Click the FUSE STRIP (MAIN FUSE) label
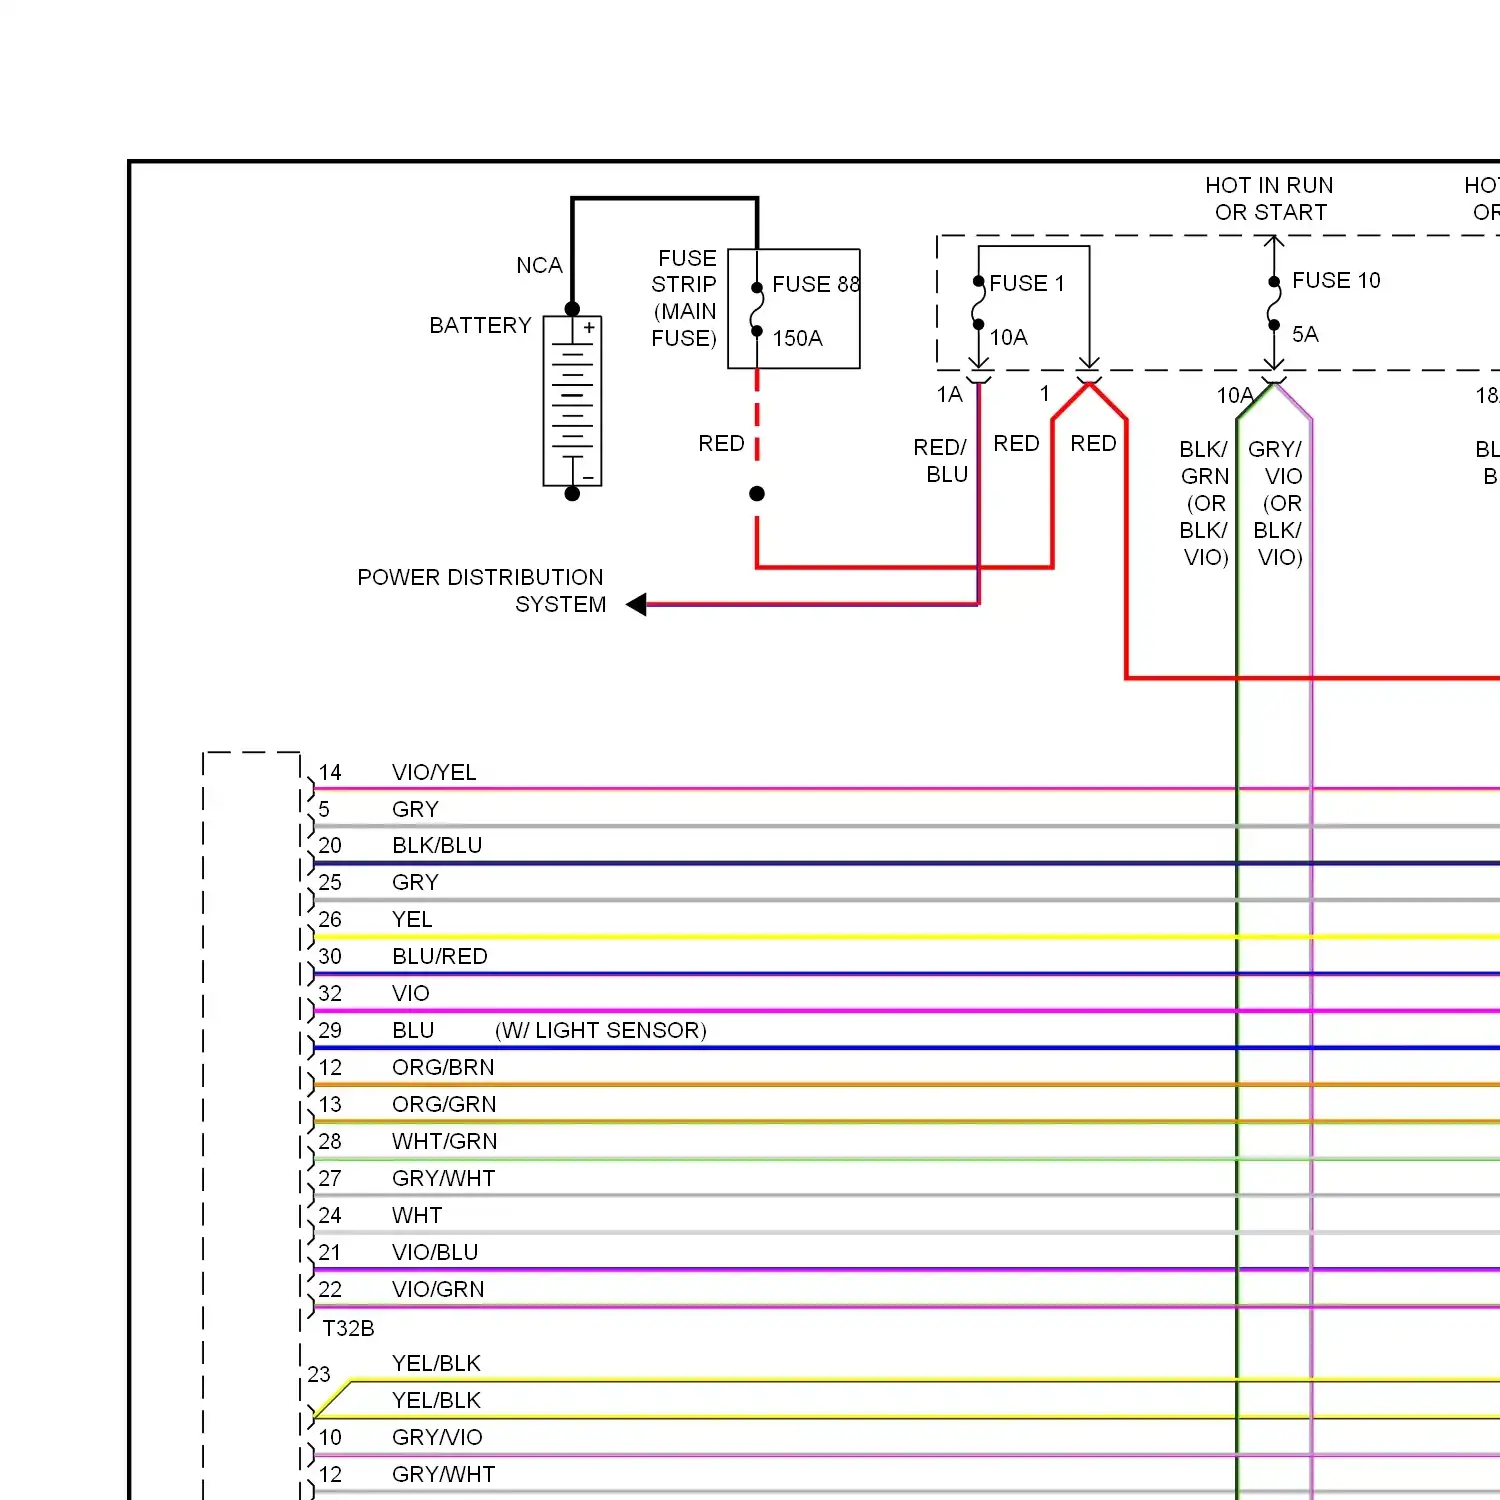Image resolution: width=1500 pixels, height=1500 pixels. click(685, 299)
